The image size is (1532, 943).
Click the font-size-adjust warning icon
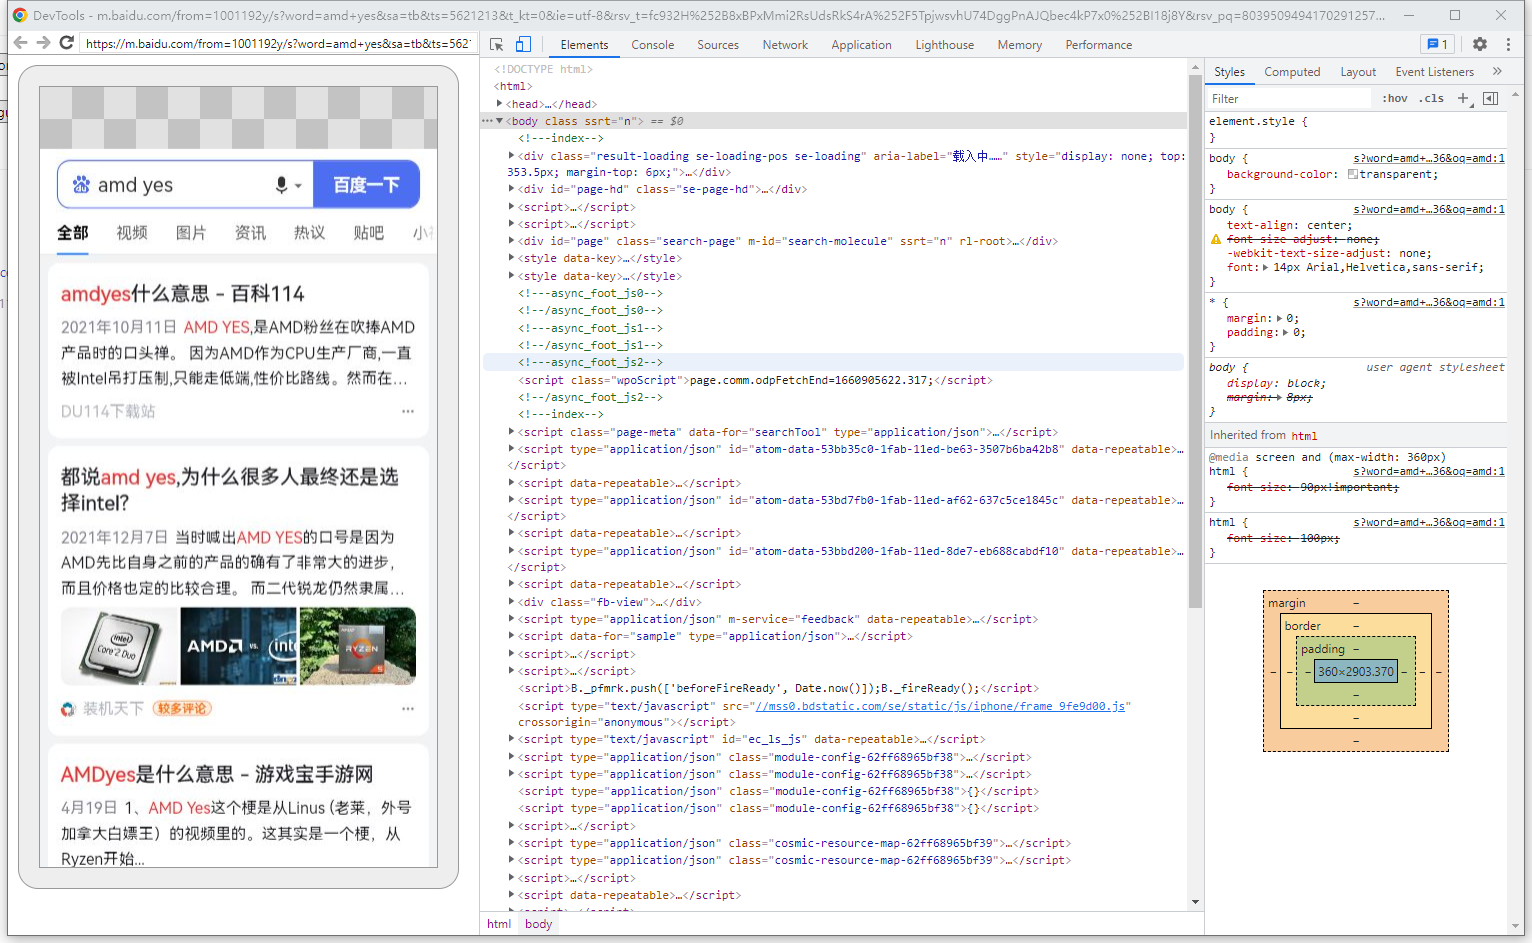(x=1216, y=239)
